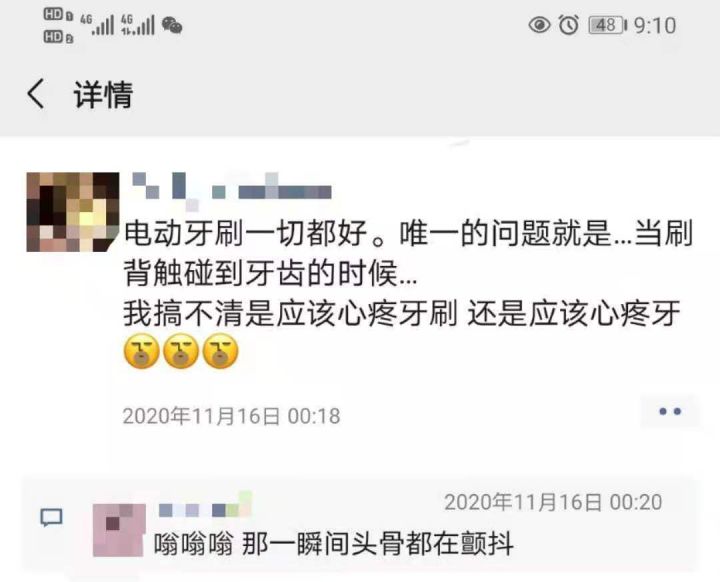Tap the commenter's blurred name
This screenshot has height=582, width=720.
(x=205, y=506)
